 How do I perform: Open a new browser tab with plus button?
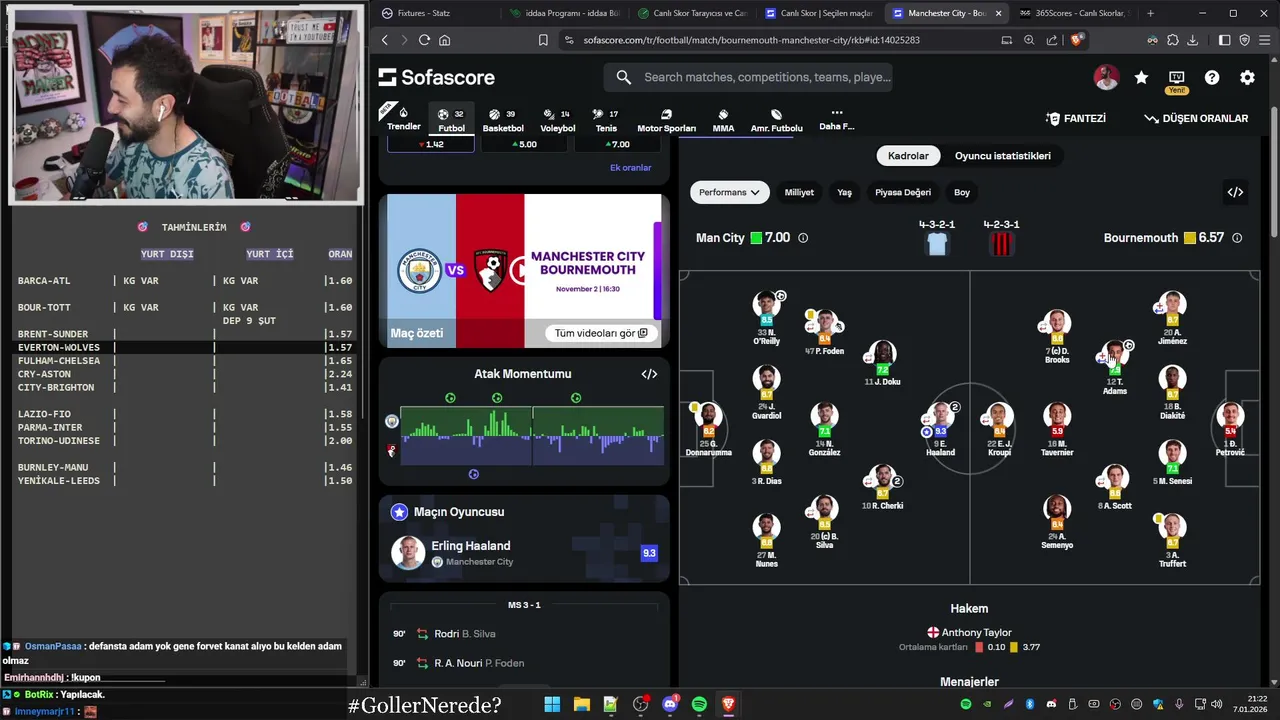[x=1150, y=13]
